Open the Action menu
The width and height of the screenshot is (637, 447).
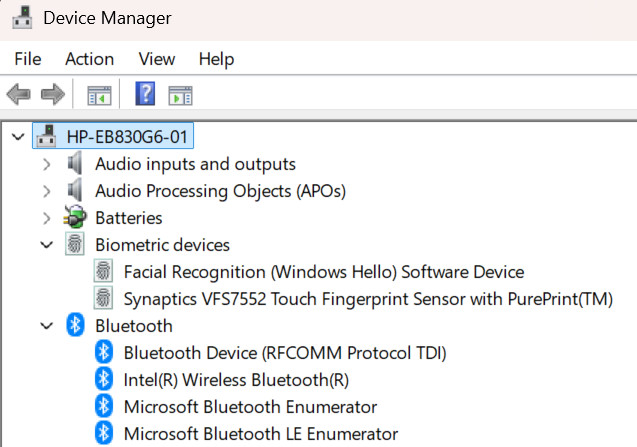[89, 59]
